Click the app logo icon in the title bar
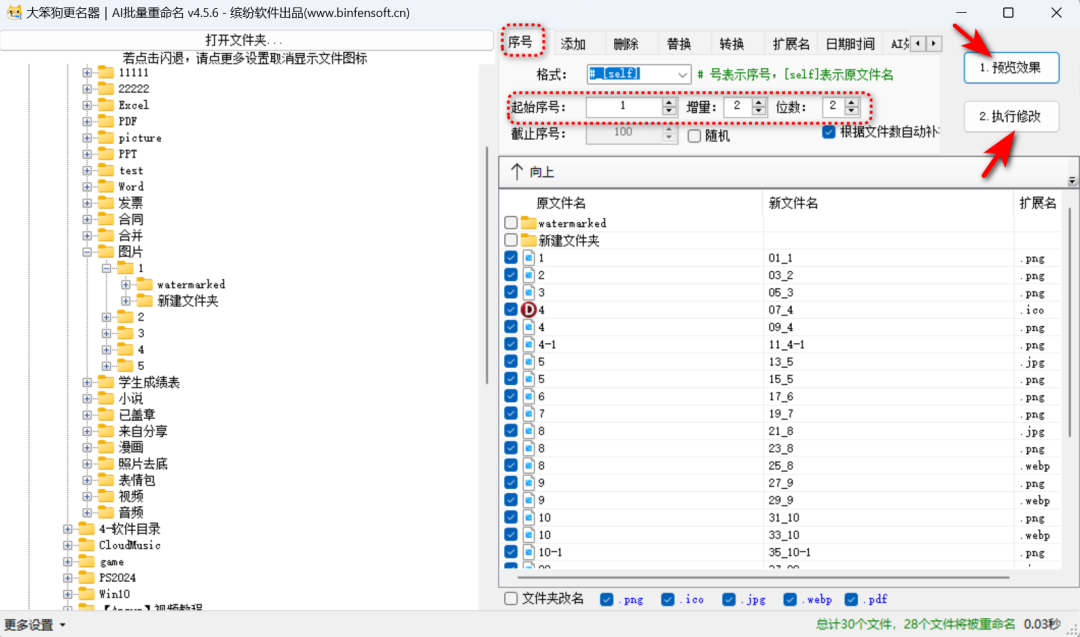The width and height of the screenshot is (1080, 637). (14, 12)
